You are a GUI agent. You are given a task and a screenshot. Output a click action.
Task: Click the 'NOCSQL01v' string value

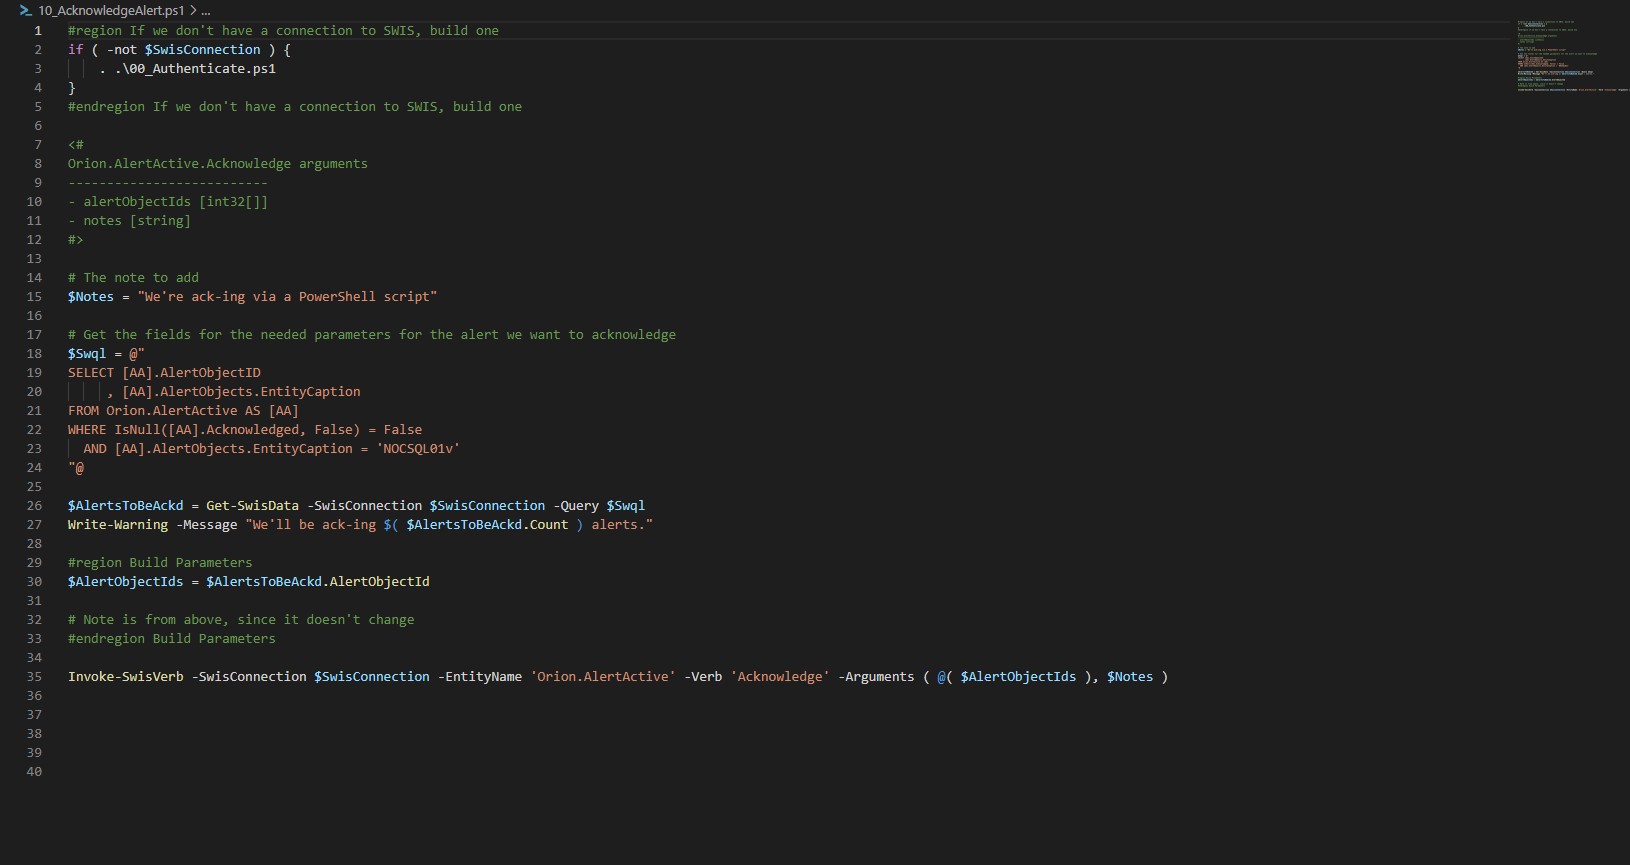coord(418,448)
